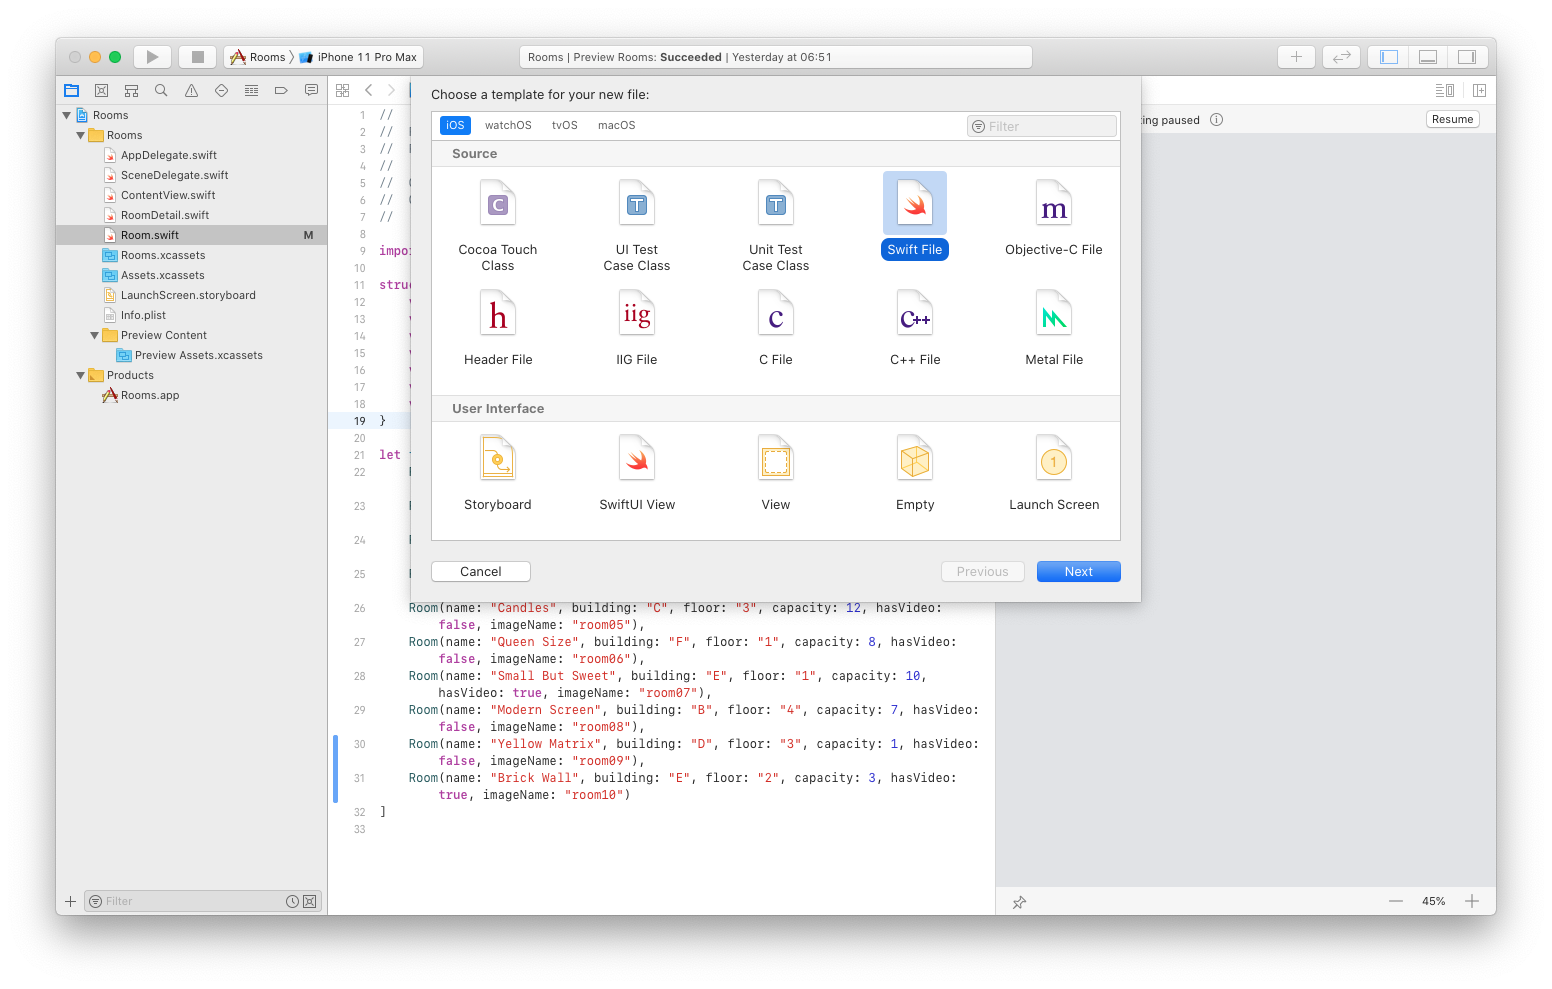Toggle the left navigator panel visibility

(x=1387, y=57)
